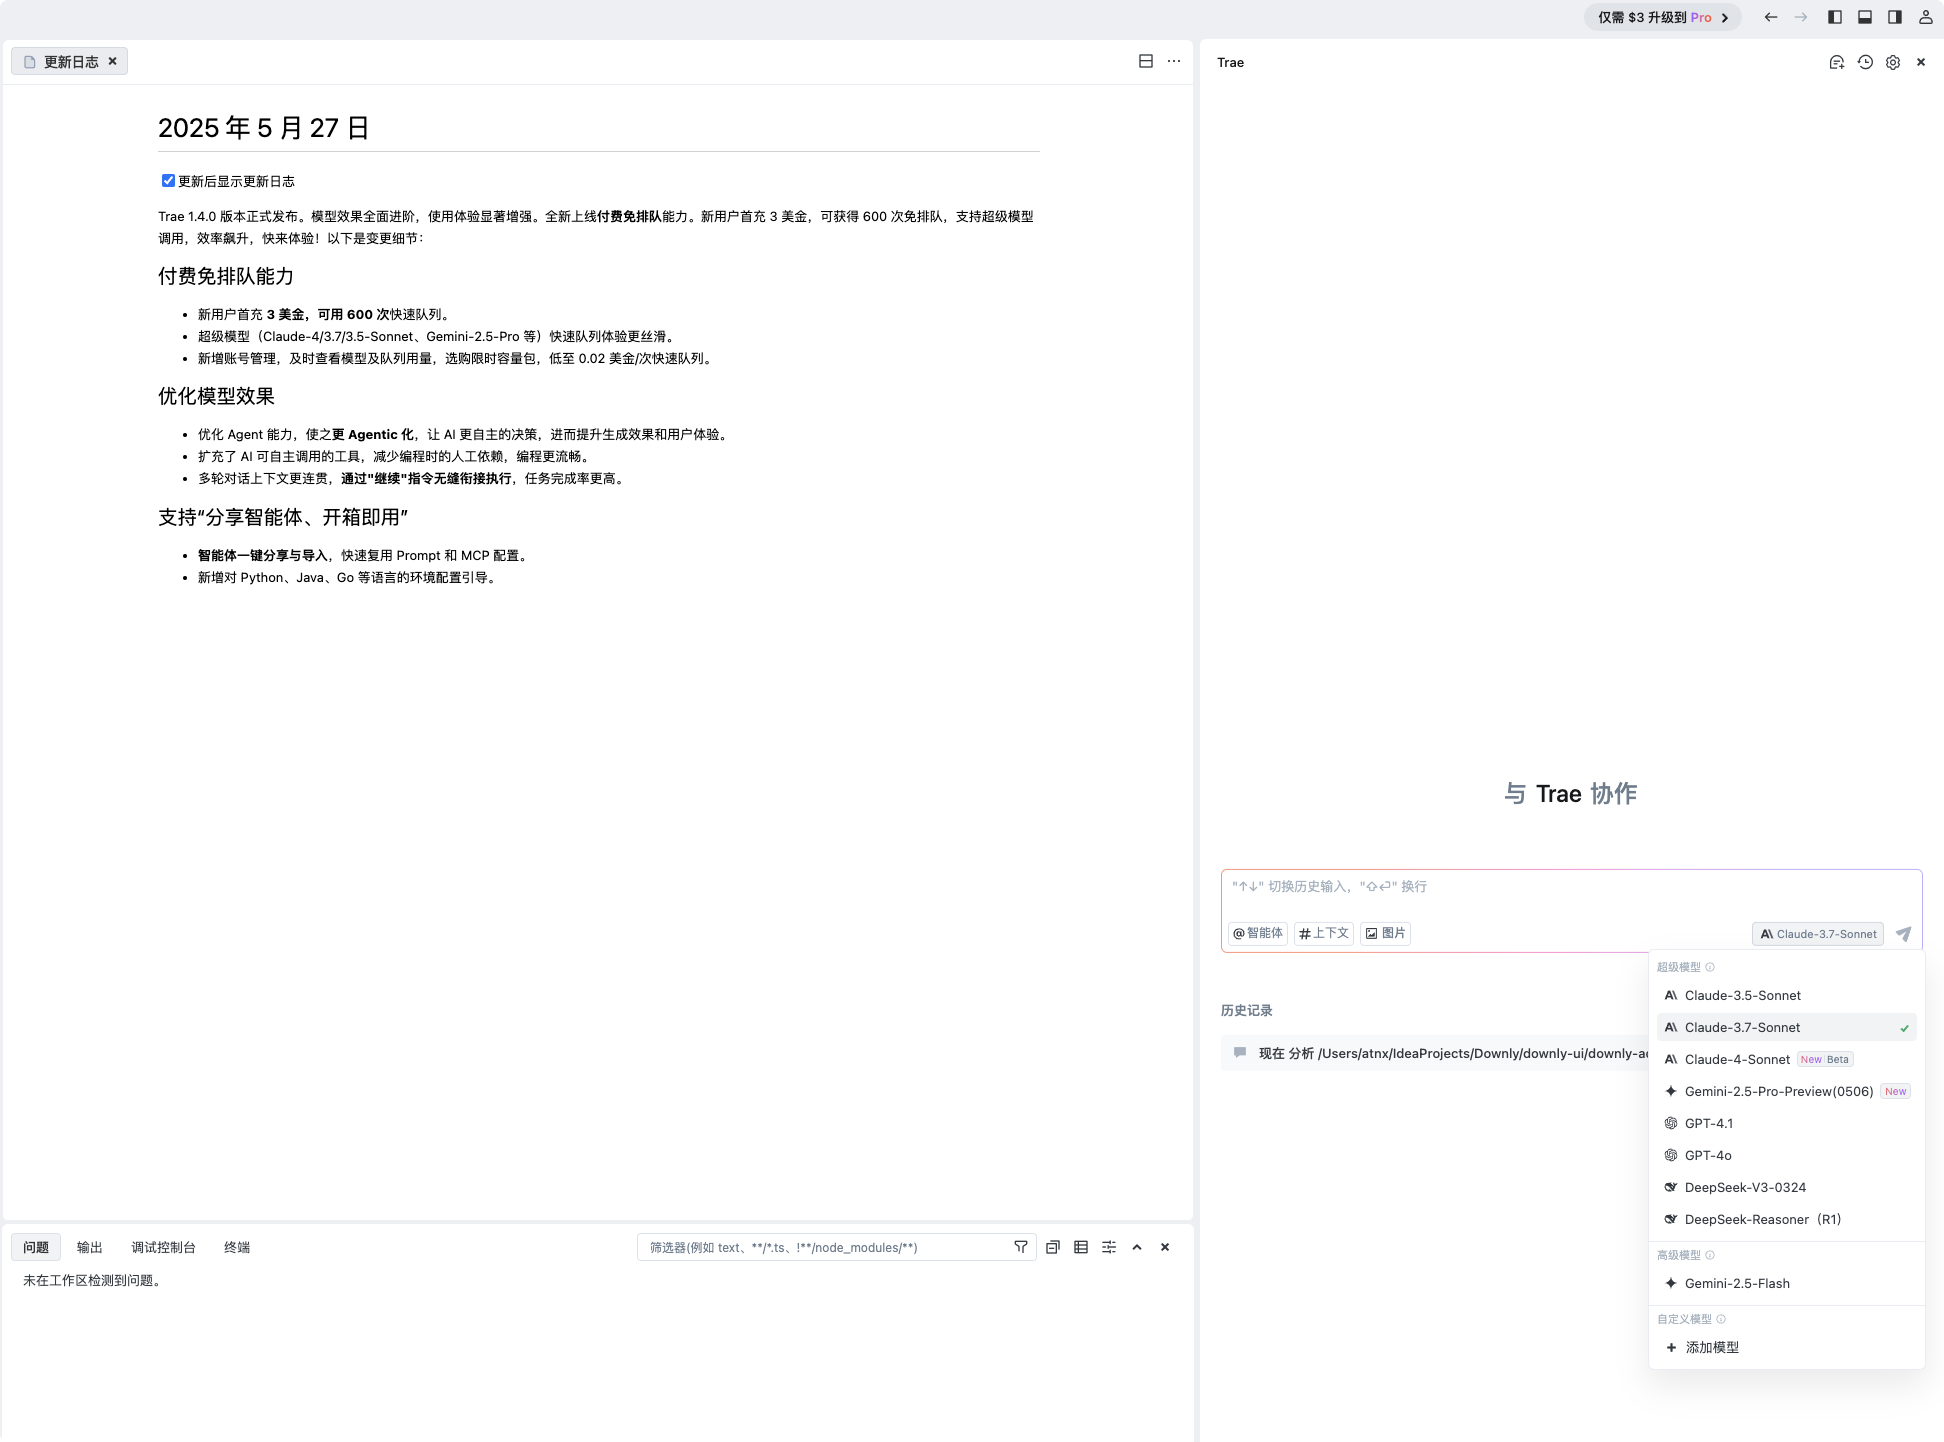Open the Claude-3.7-Sonnet model selector
This screenshot has height=1442, width=1944.
(1818, 934)
